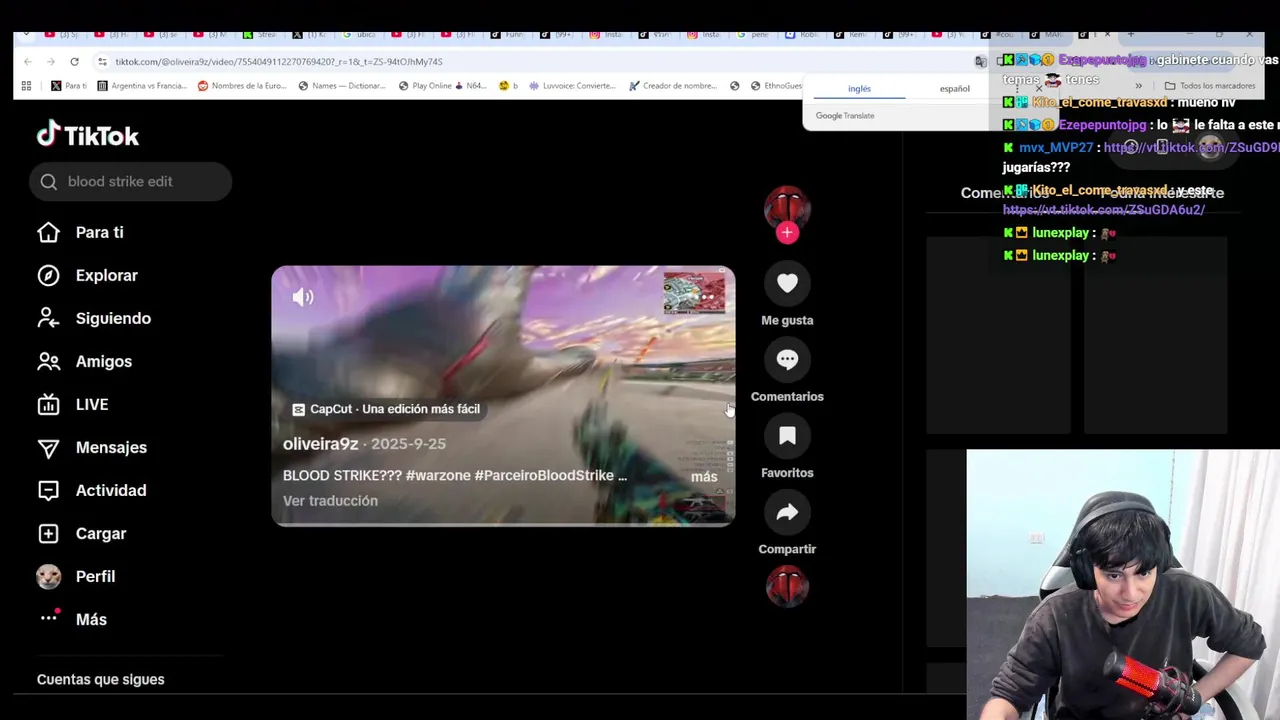Open the tab search chevron dropdown
Image resolution: width=1280 pixels, height=720 pixels.
click(26, 35)
